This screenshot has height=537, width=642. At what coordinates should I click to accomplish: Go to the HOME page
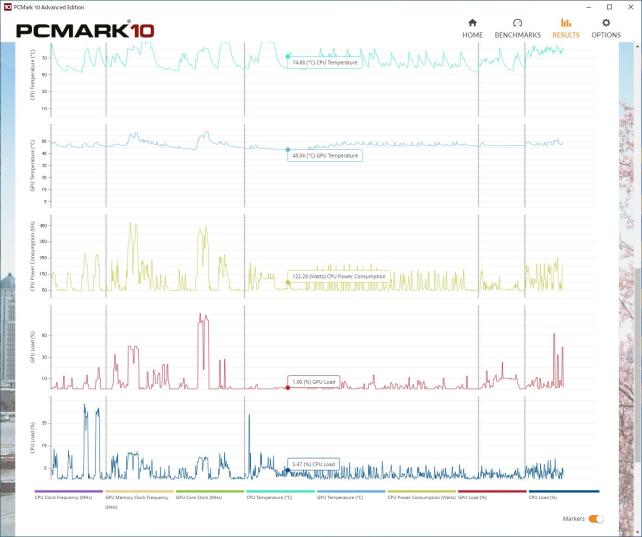click(x=472, y=28)
